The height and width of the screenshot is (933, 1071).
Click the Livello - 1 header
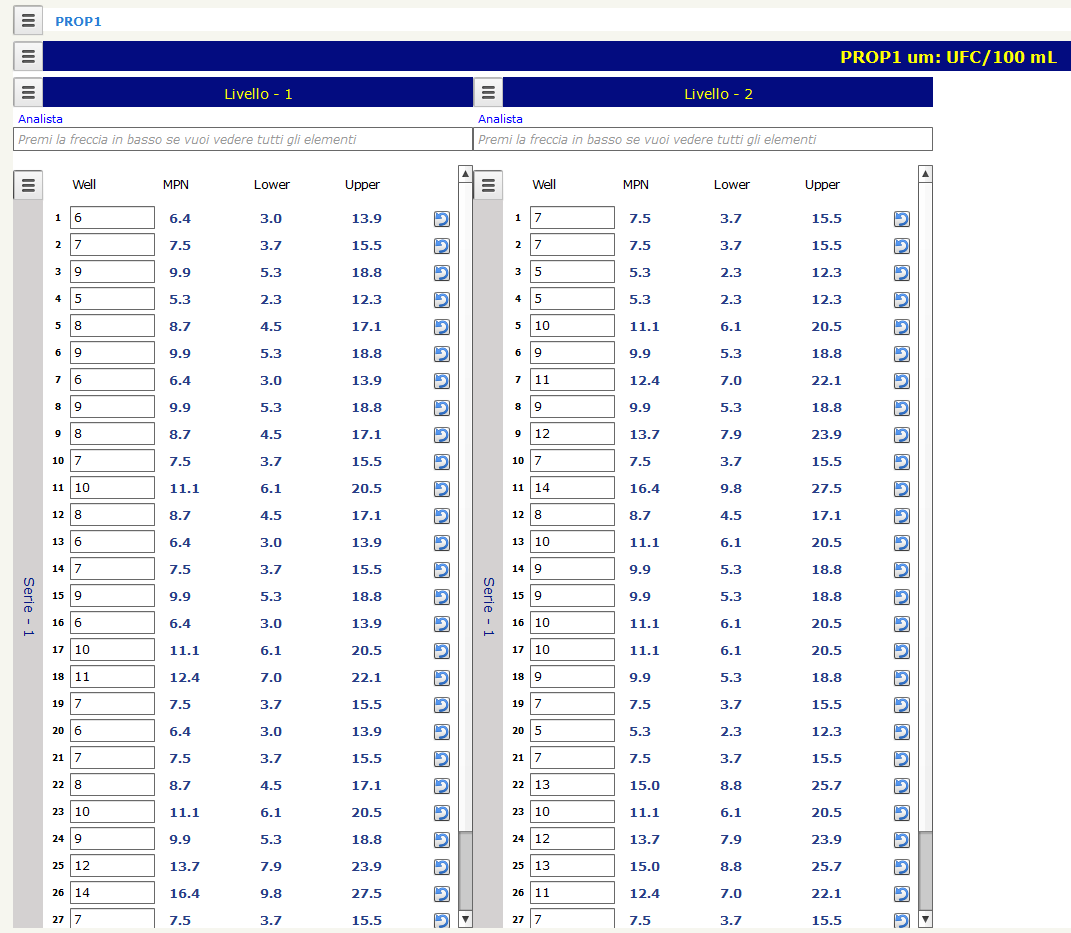click(258, 93)
